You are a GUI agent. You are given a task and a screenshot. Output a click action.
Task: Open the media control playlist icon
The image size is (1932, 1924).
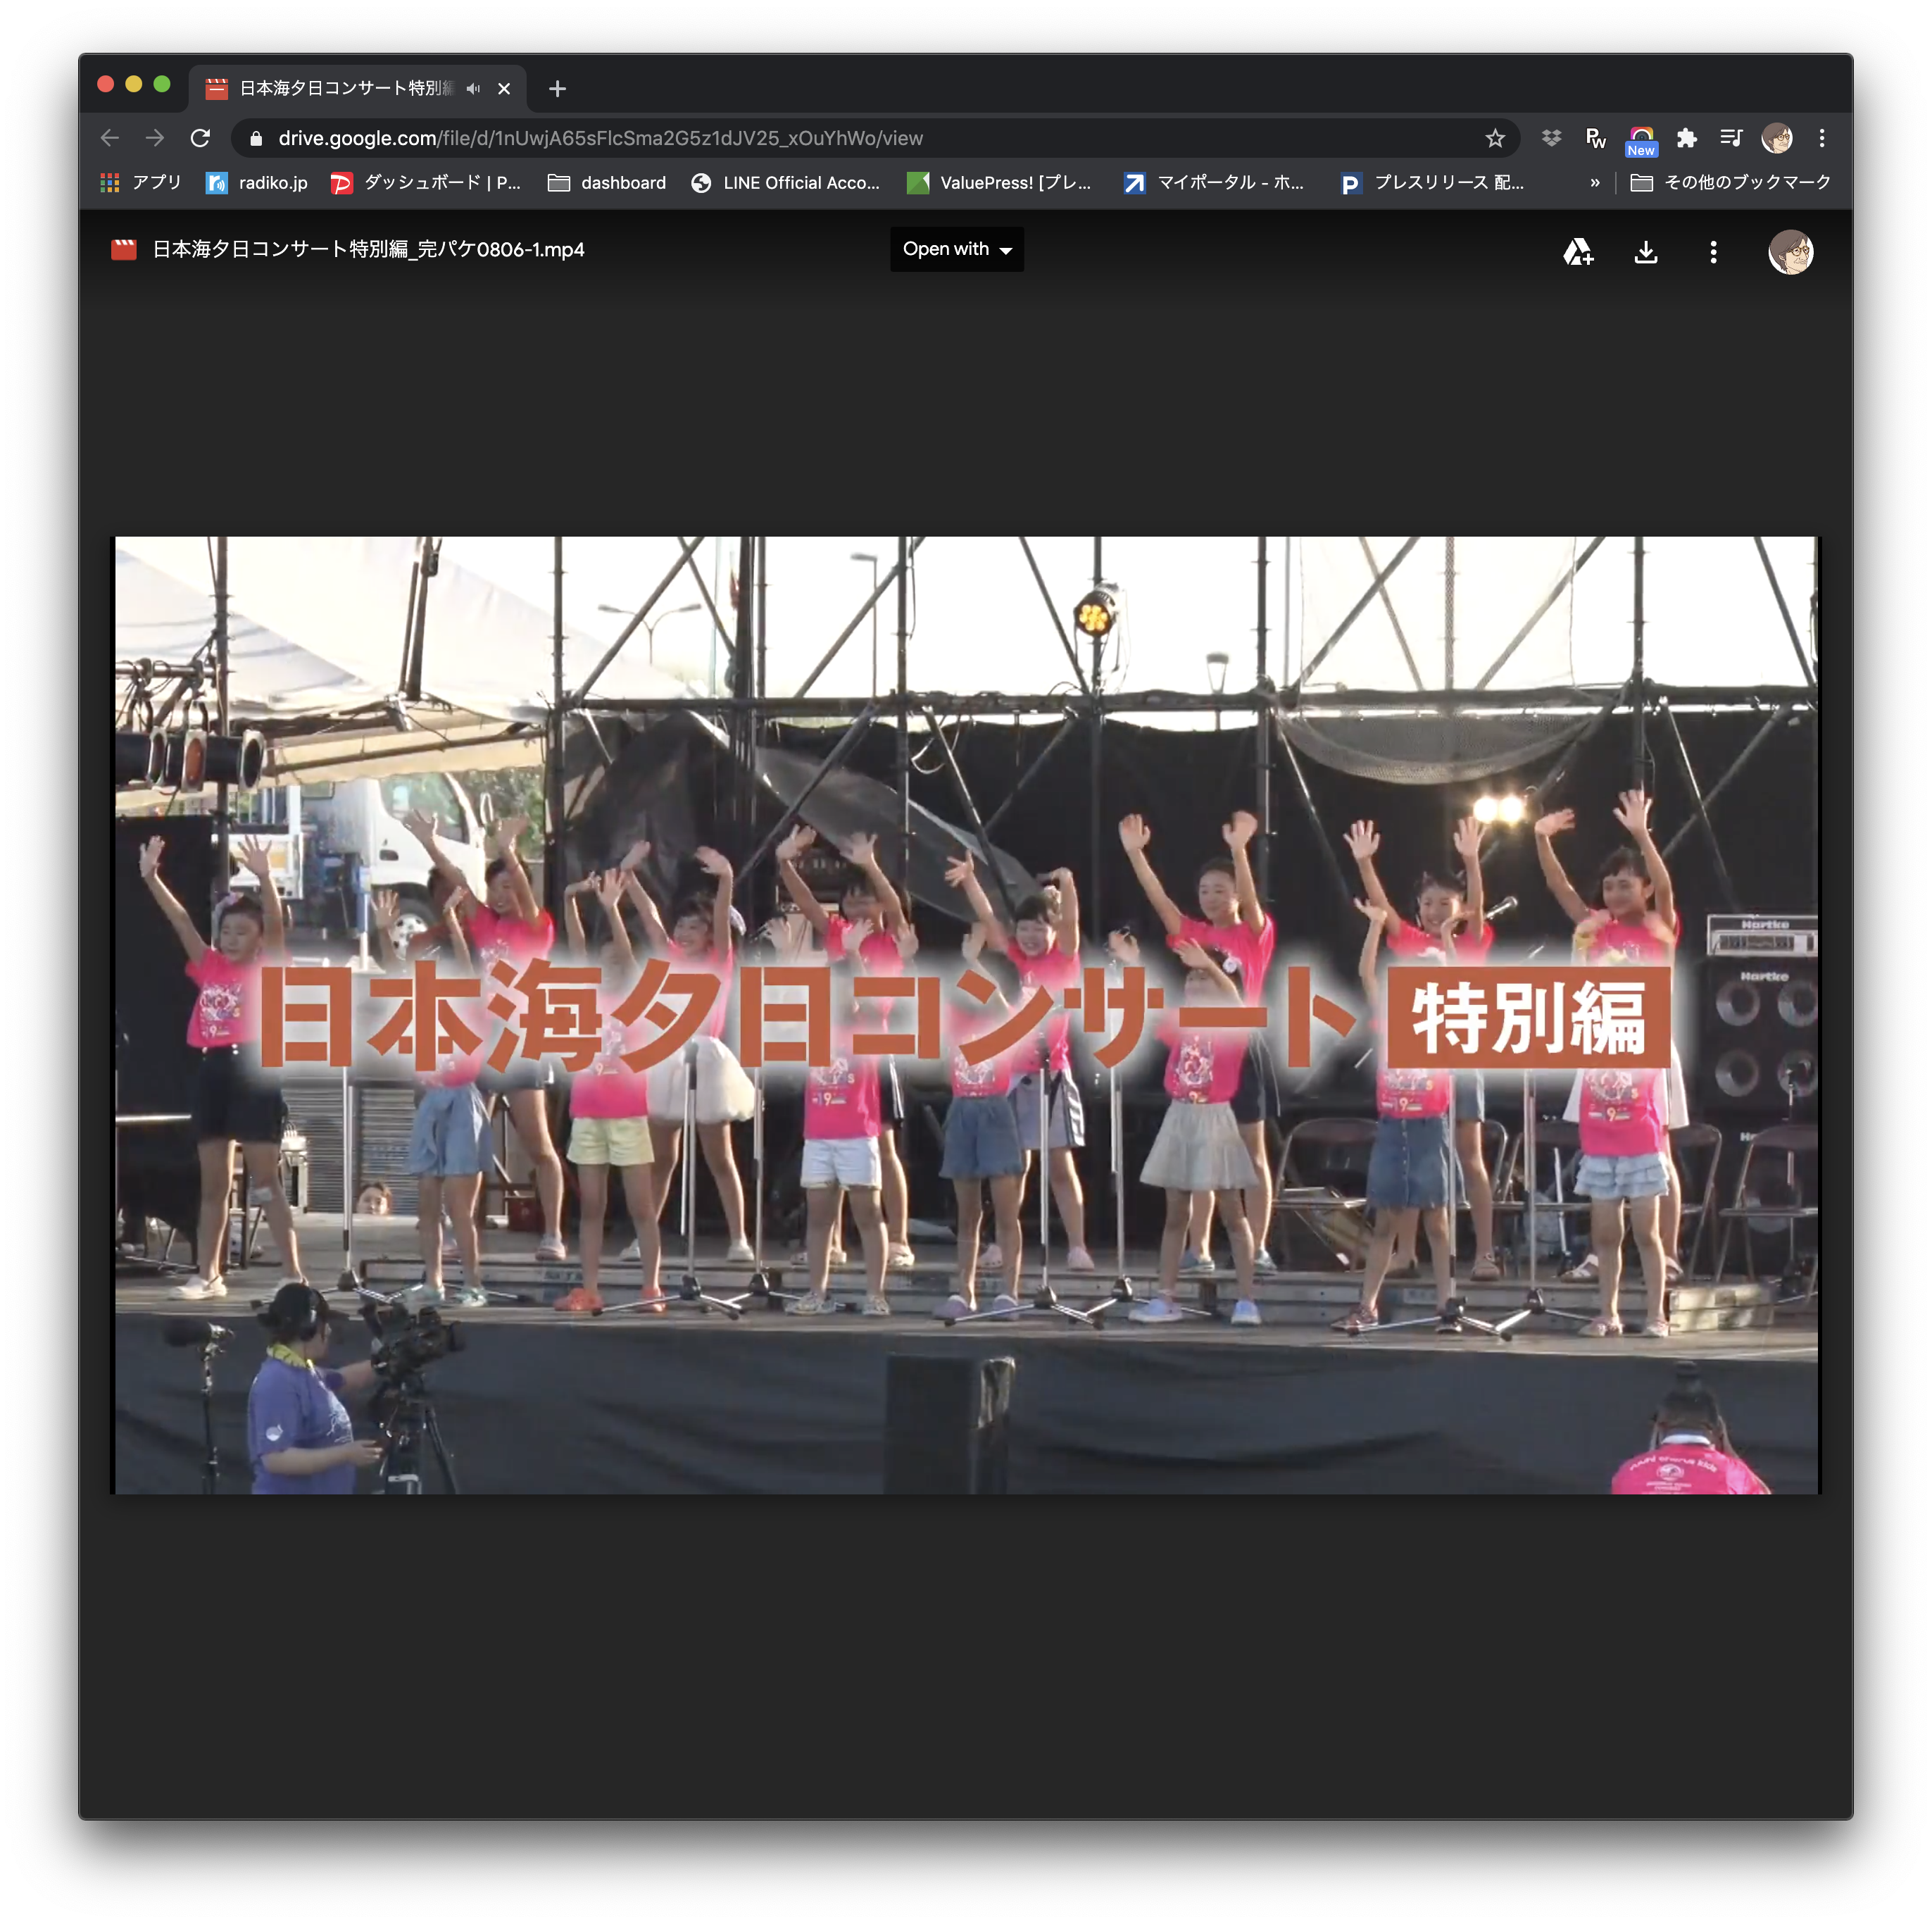pos(1731,138)
